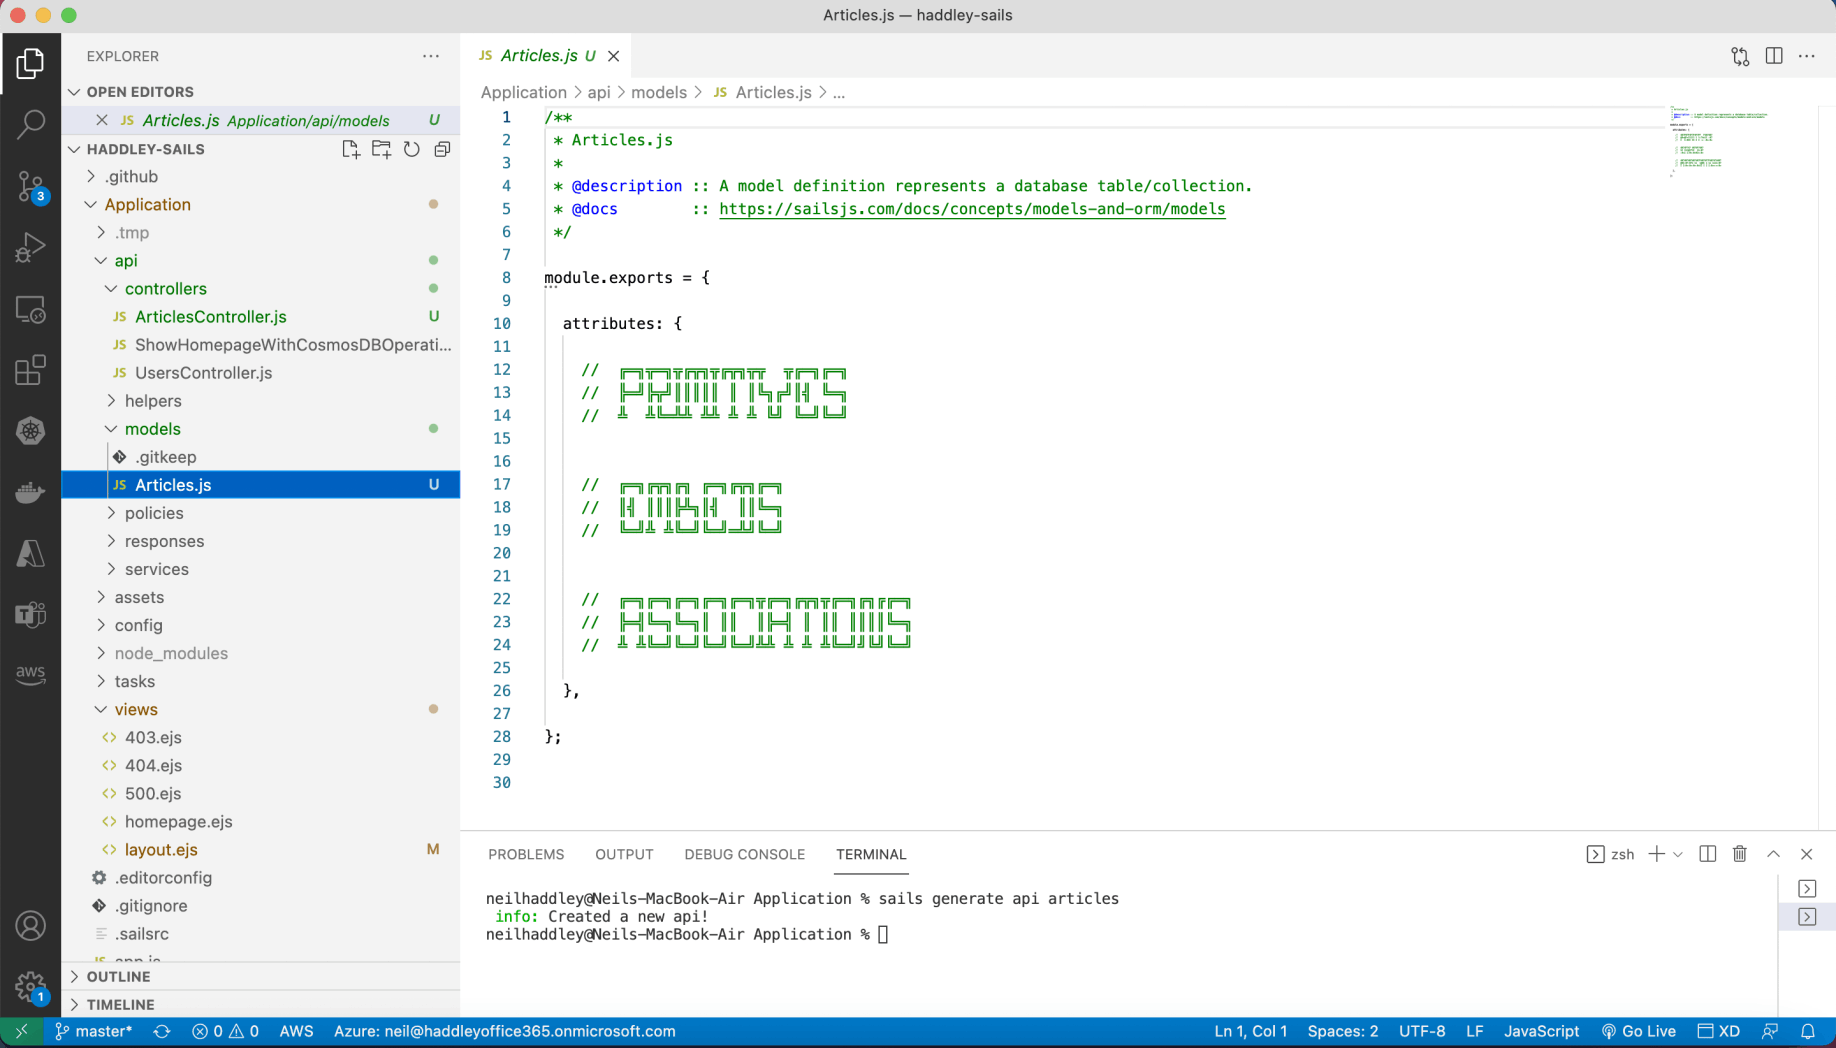Open the Docker panel icon
This screenshot has width=1836, height=1048.
pyautogui.click(x=30, y=493)
